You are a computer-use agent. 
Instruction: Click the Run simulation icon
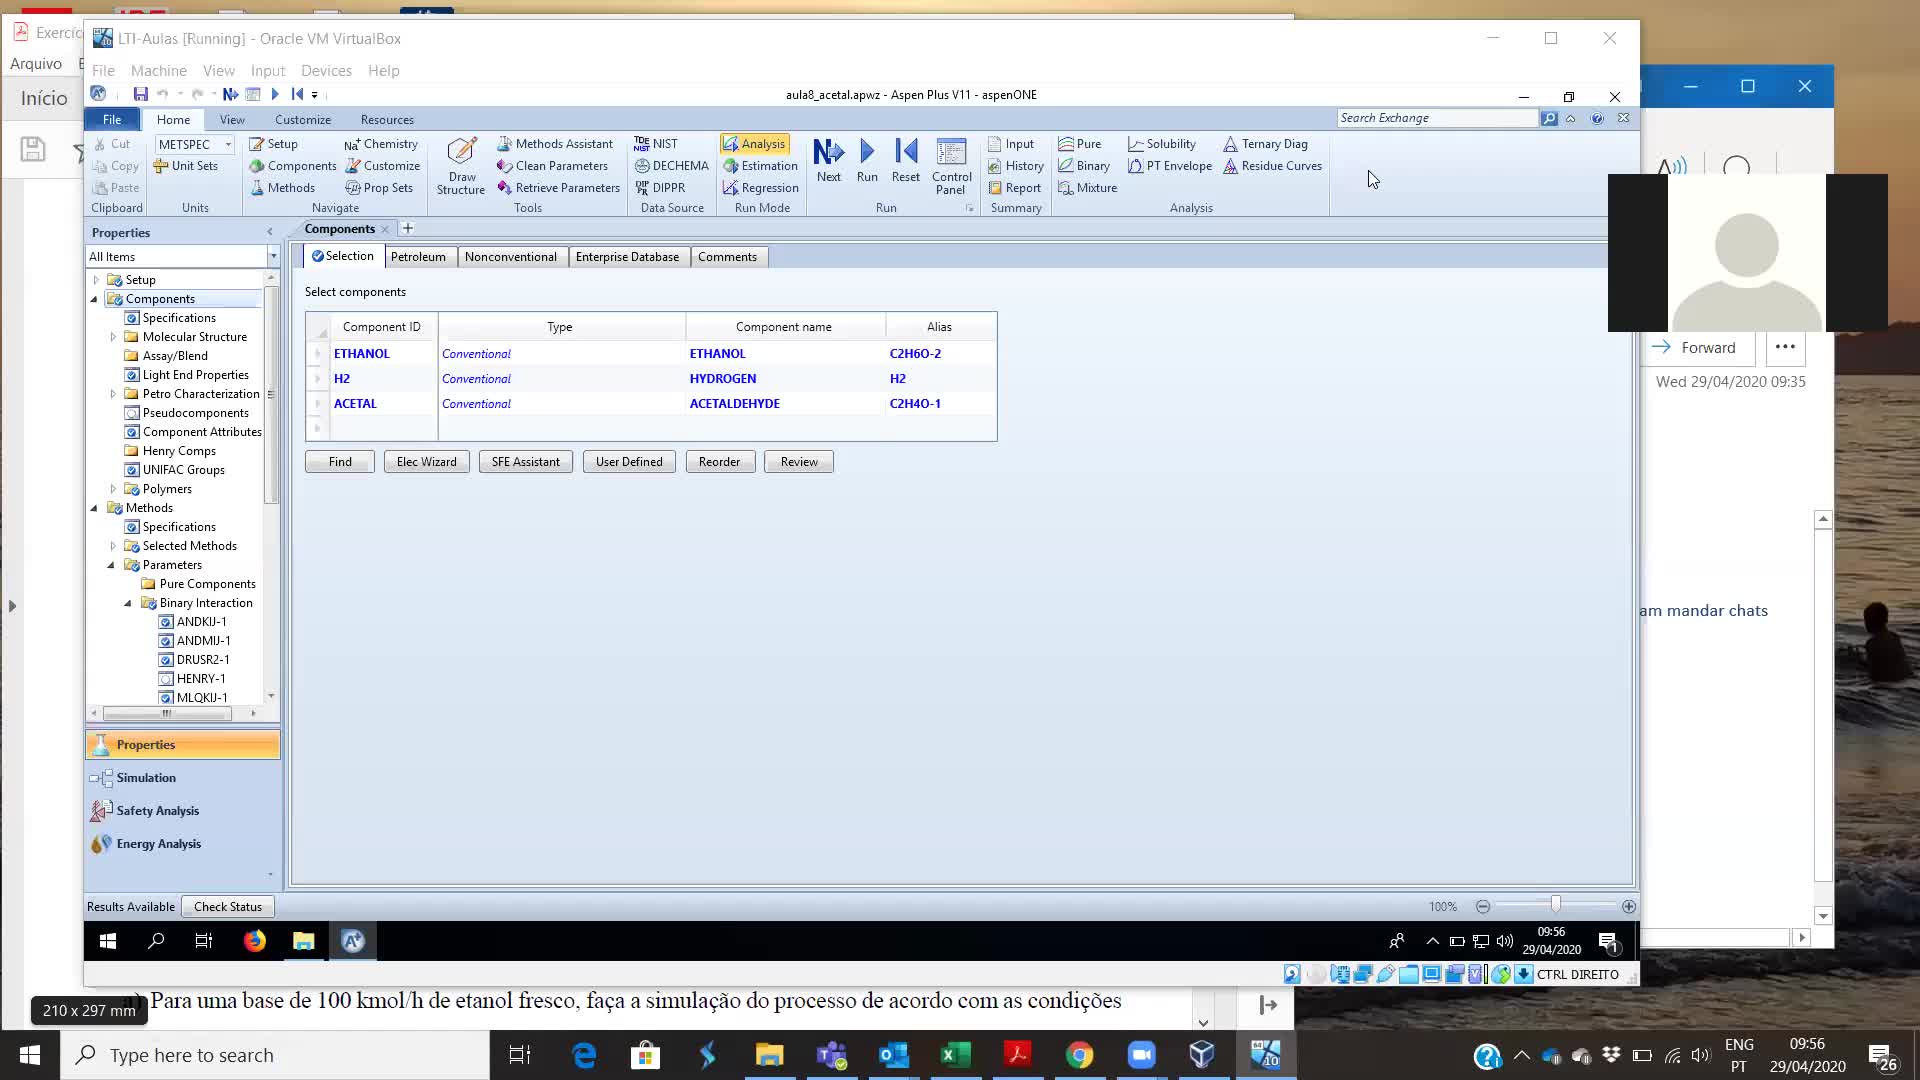pyautogui.click(x=867, y=152)
